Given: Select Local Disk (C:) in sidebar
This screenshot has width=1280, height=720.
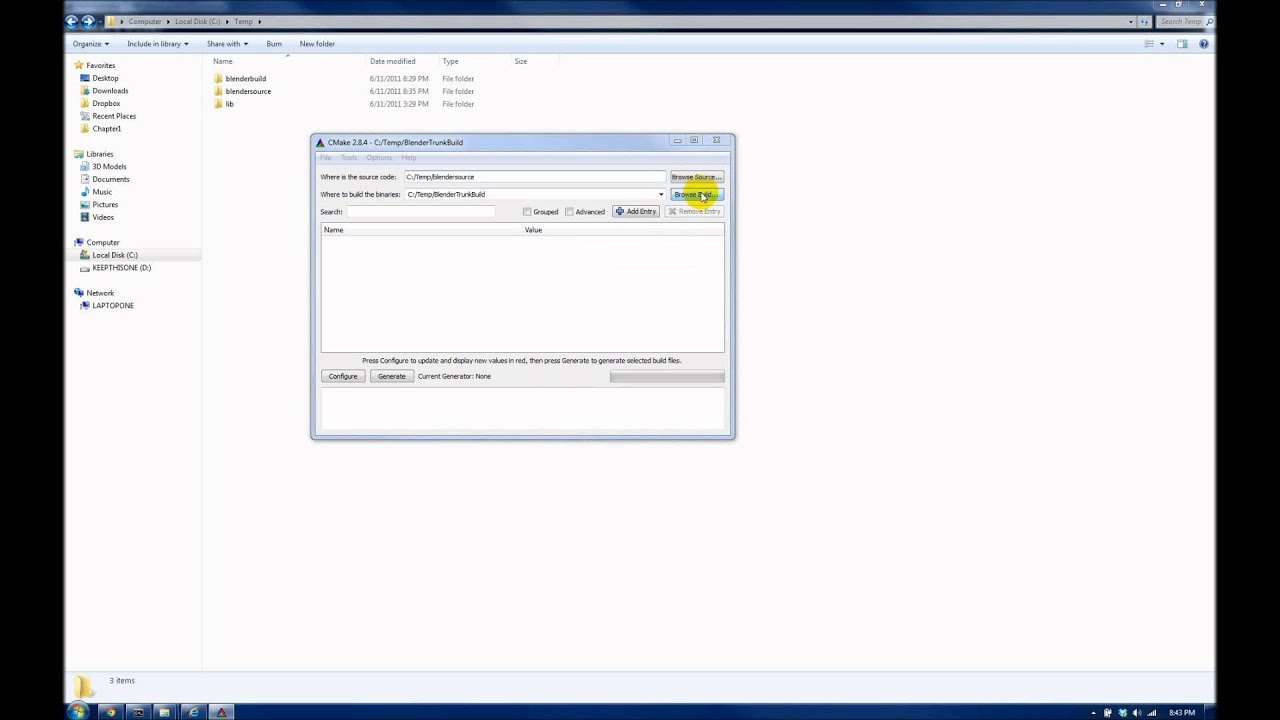Looking at the screenshot, I should point(115,255).
